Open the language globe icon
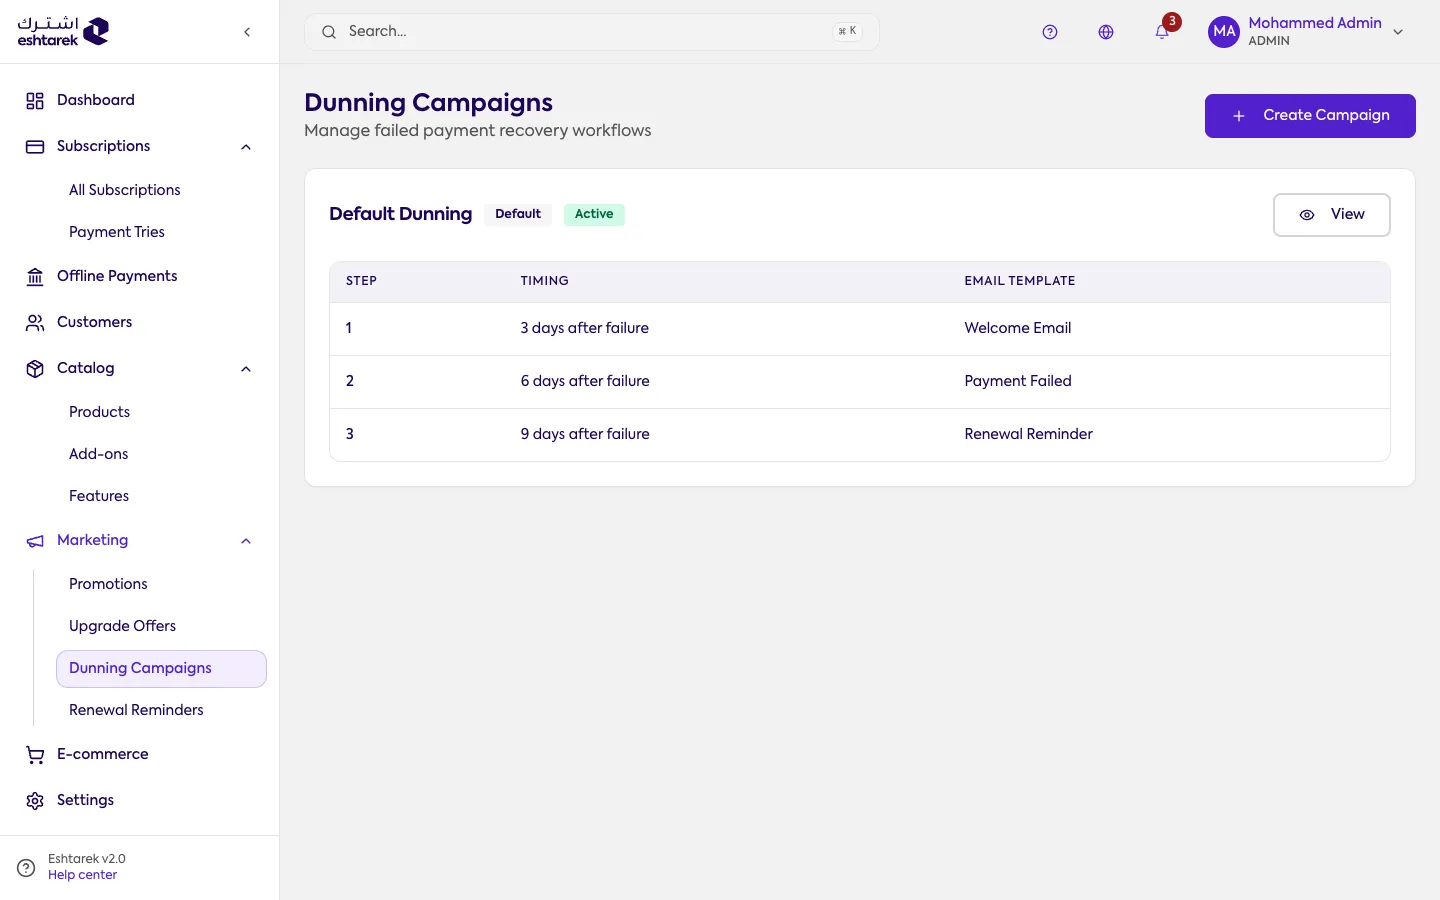This screenshot has height=900, width=1440. [1106, 32]
